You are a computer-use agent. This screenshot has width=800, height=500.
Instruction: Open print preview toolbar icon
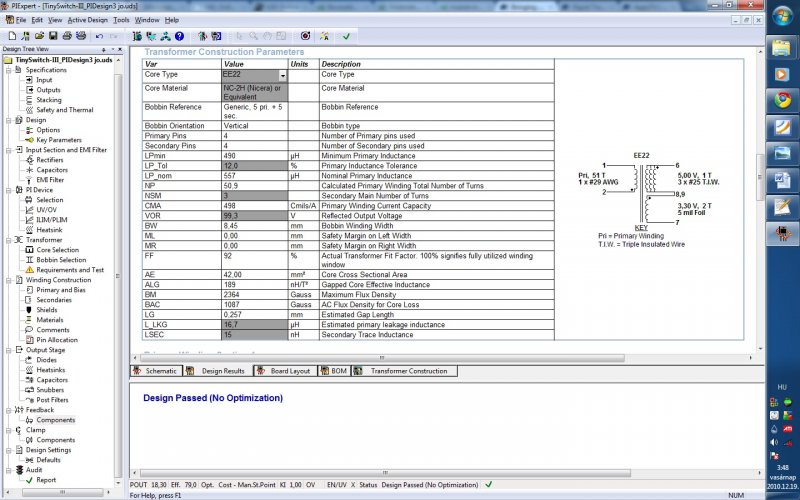(x=81, y=36)
